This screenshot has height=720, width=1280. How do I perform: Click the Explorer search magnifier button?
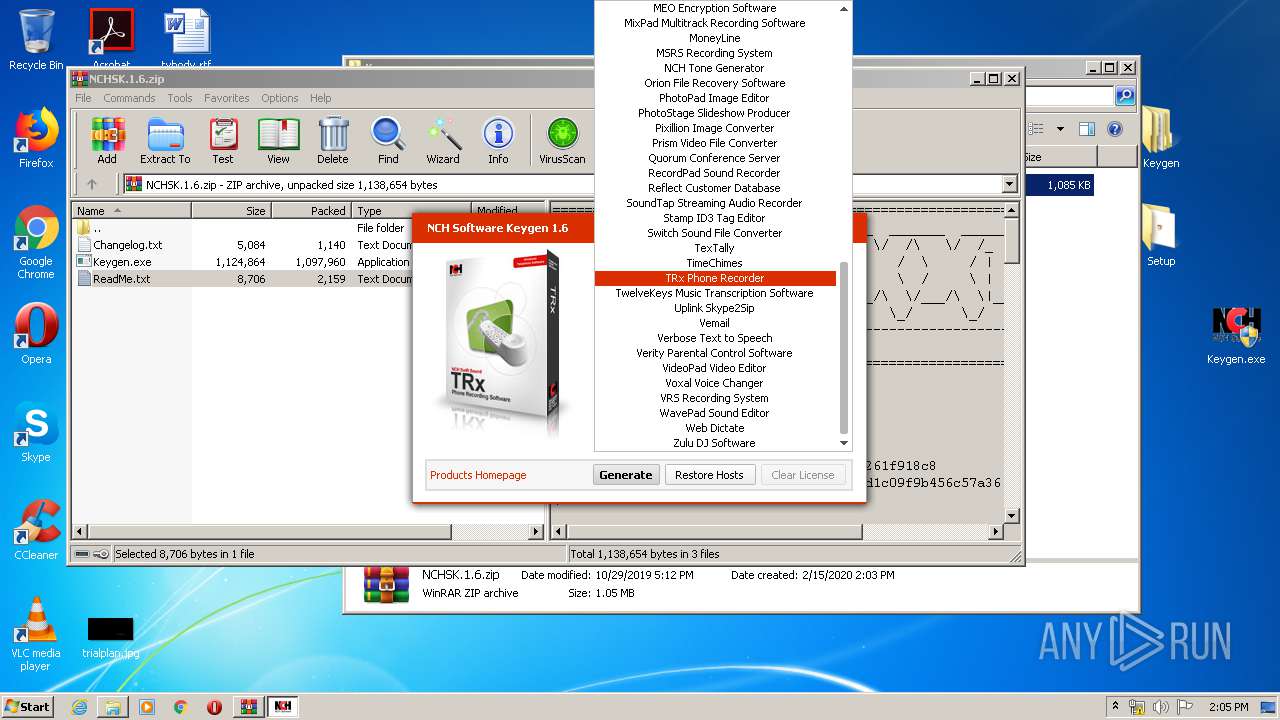(1125, 96)
